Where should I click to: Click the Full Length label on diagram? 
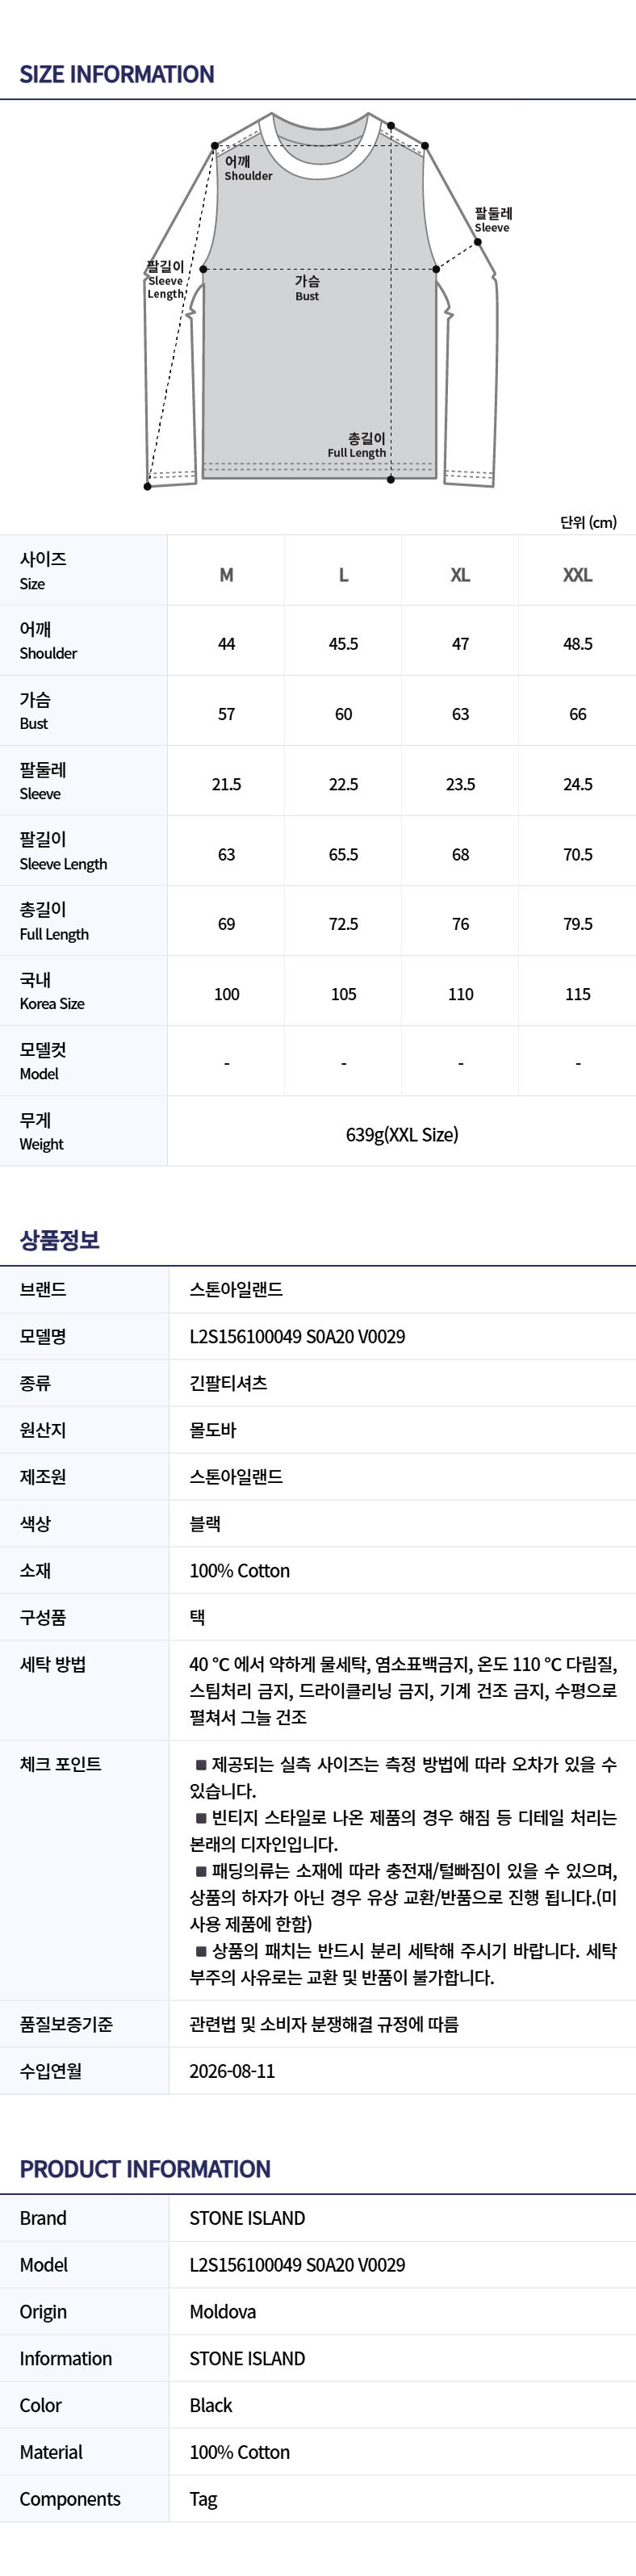357,445
